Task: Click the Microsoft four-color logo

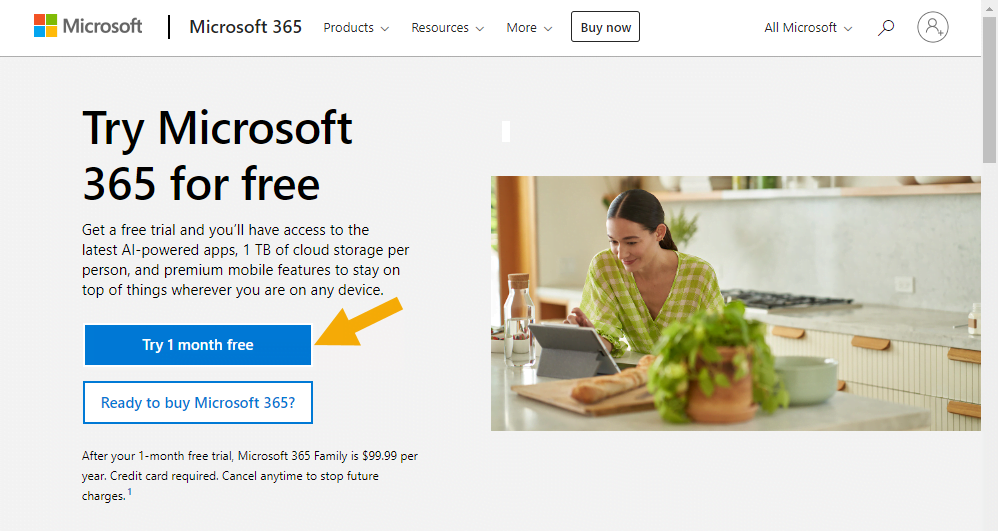Action: 45,26
